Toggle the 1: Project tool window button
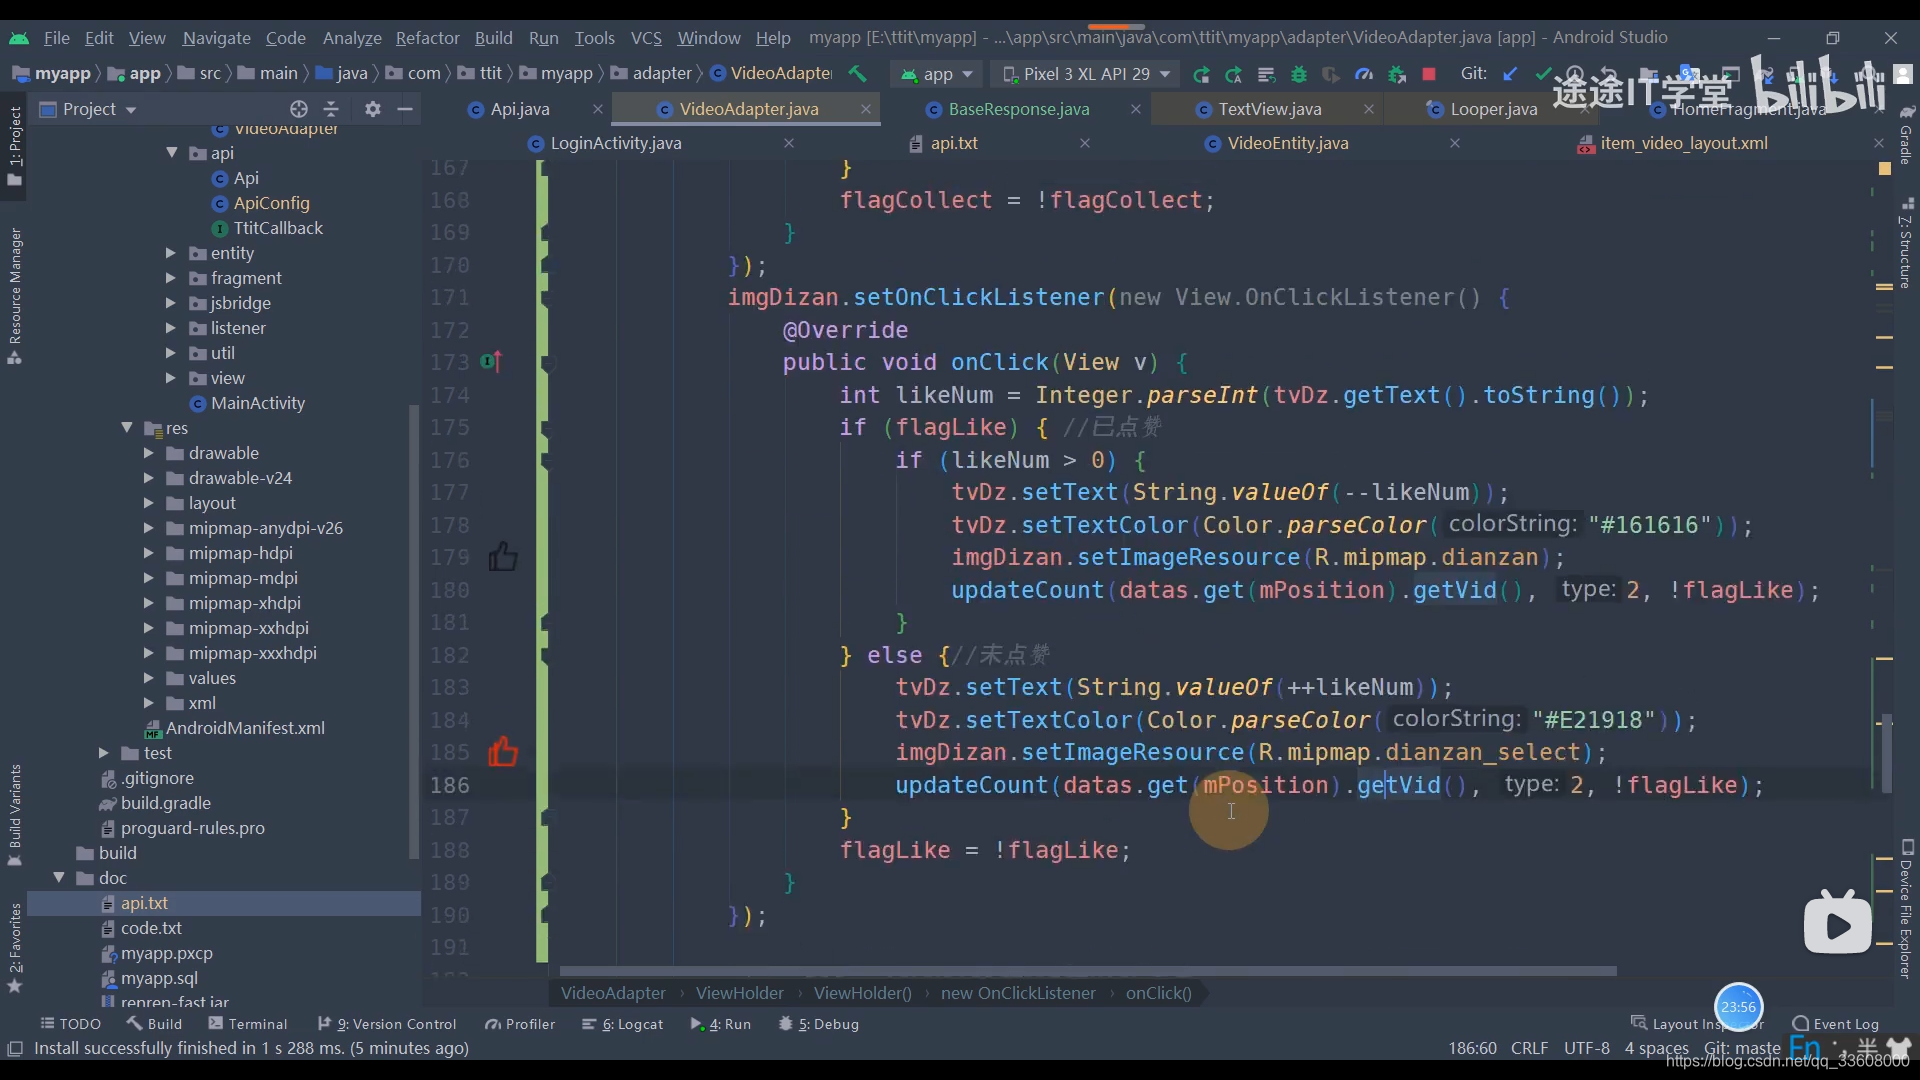This screenshot has height=1080, width=1920. (x=14, y=146)
